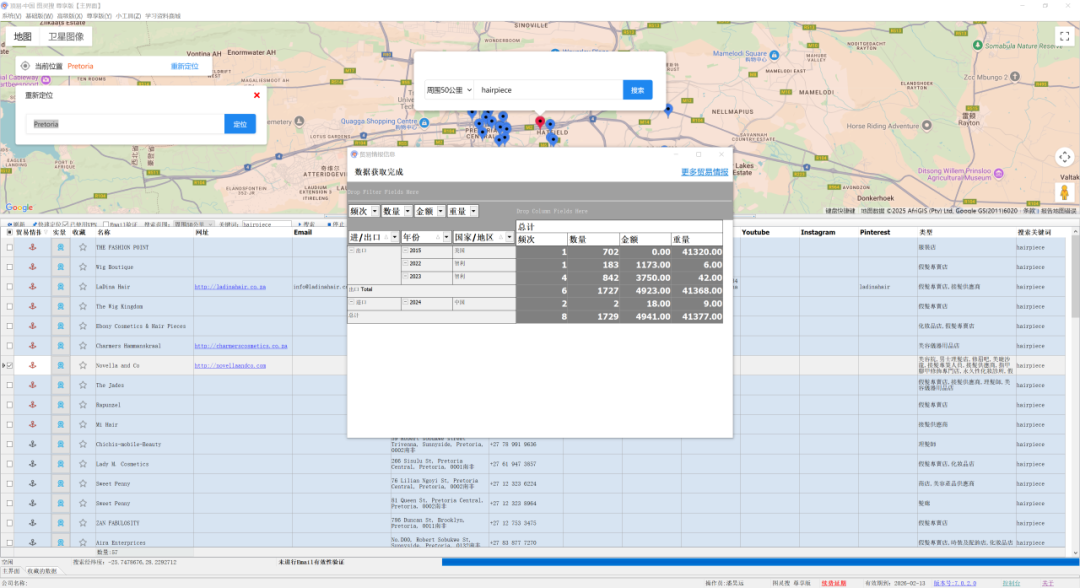Click the hairpiece search field on map
The width and height of the screenshot is (1080, 588).
point(548,90)
